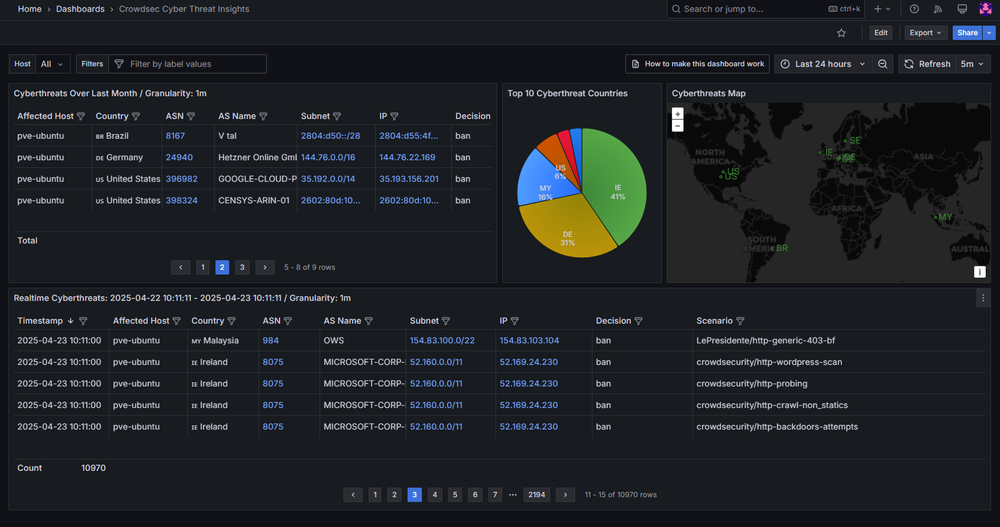This screenshot has height=527, width=1000.
Task: Filter realtime table by Country
Action: coord(232,321)
